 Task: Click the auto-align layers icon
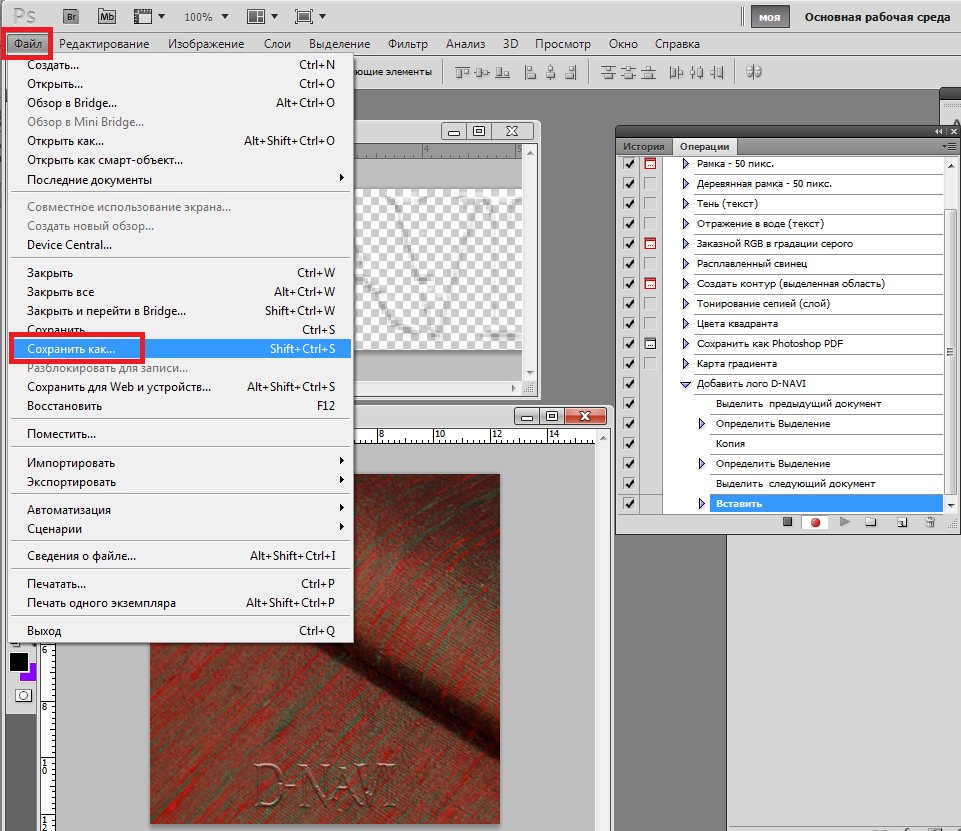click(753, 72)
